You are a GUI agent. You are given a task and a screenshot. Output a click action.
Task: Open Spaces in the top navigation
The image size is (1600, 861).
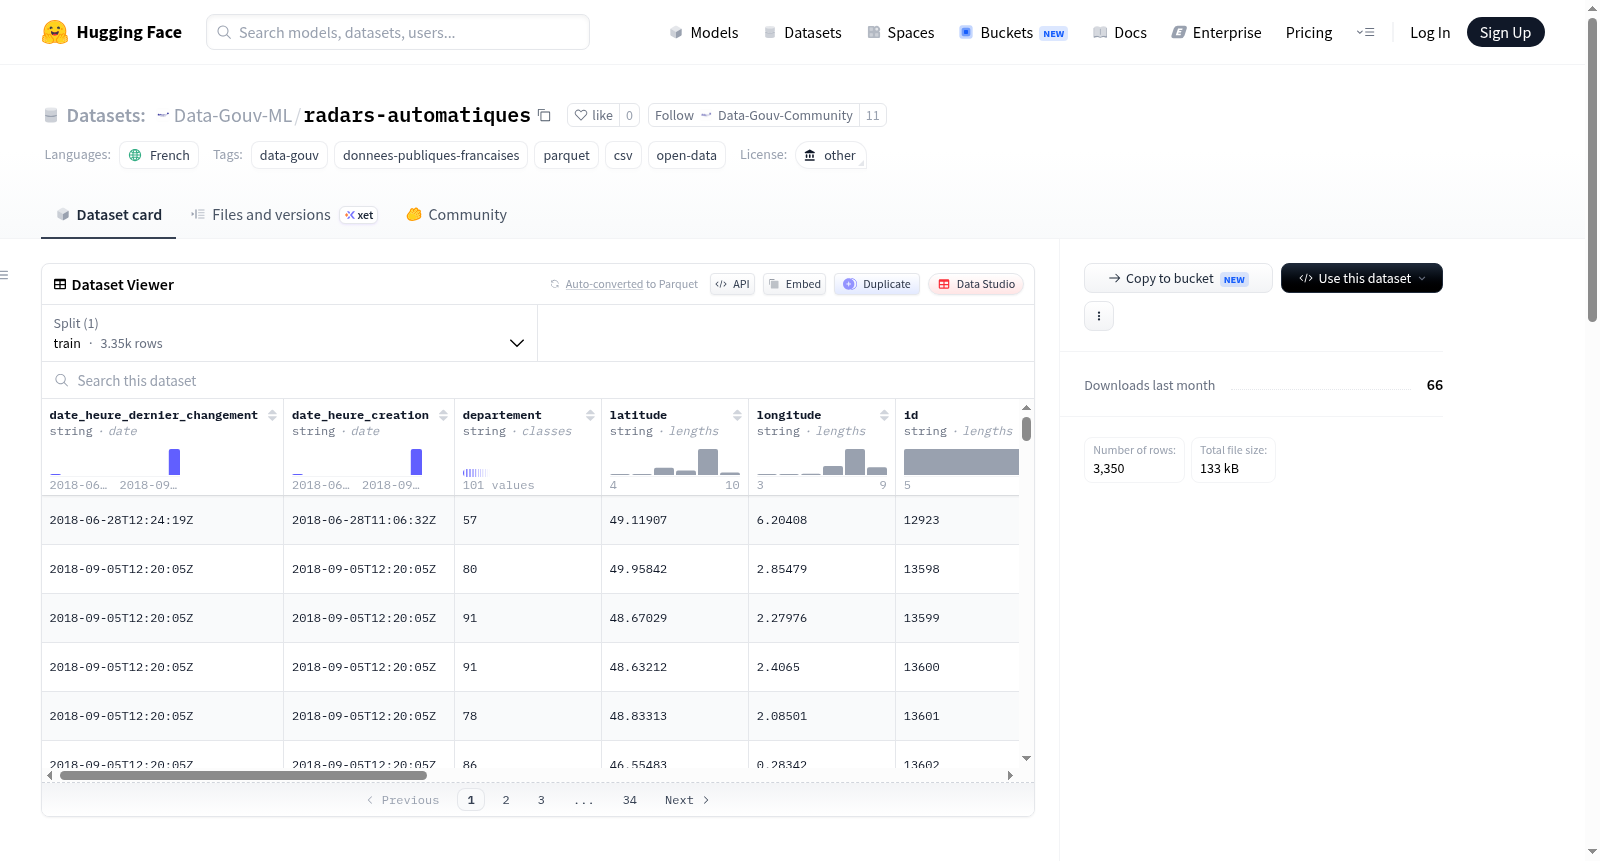[x=900, y=32]
